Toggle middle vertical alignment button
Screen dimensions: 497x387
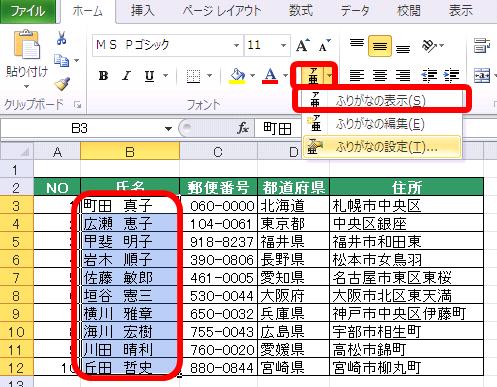click(380, 46)
